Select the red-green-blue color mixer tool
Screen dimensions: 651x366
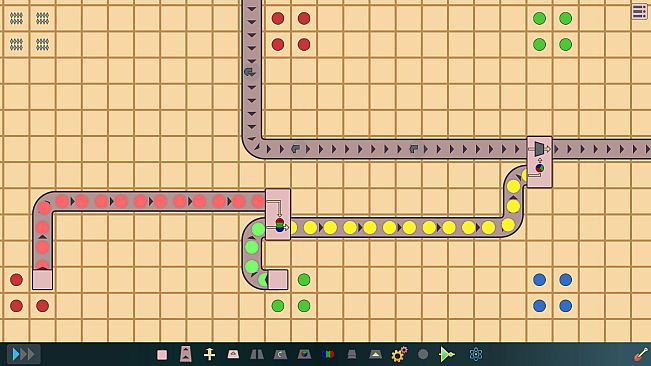point(328,354)
